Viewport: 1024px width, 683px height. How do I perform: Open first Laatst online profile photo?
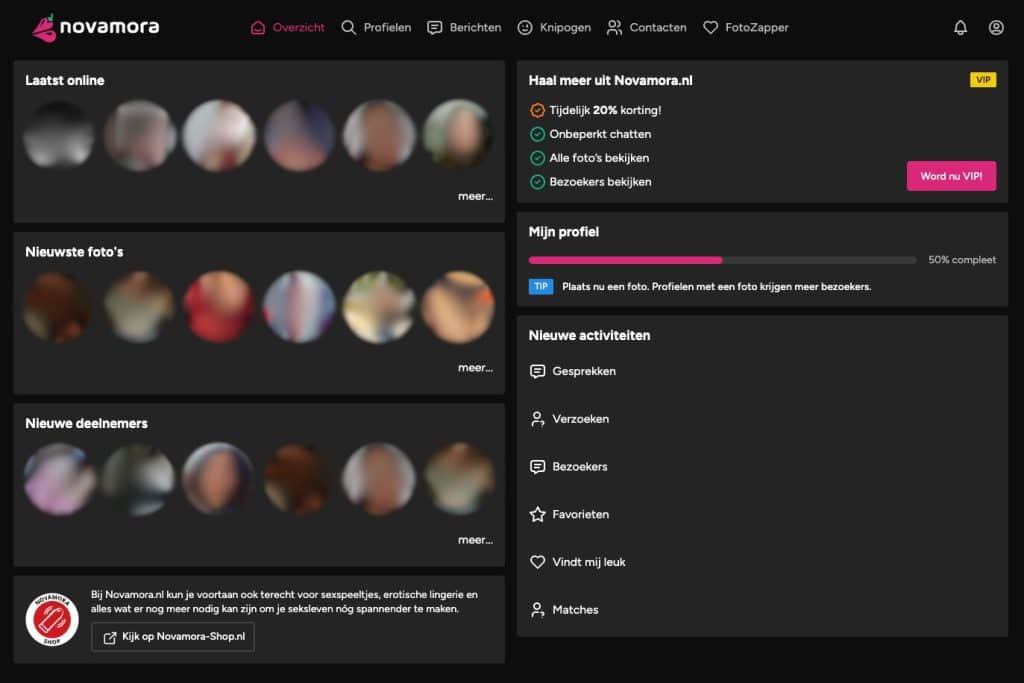[x=59, y=135]
